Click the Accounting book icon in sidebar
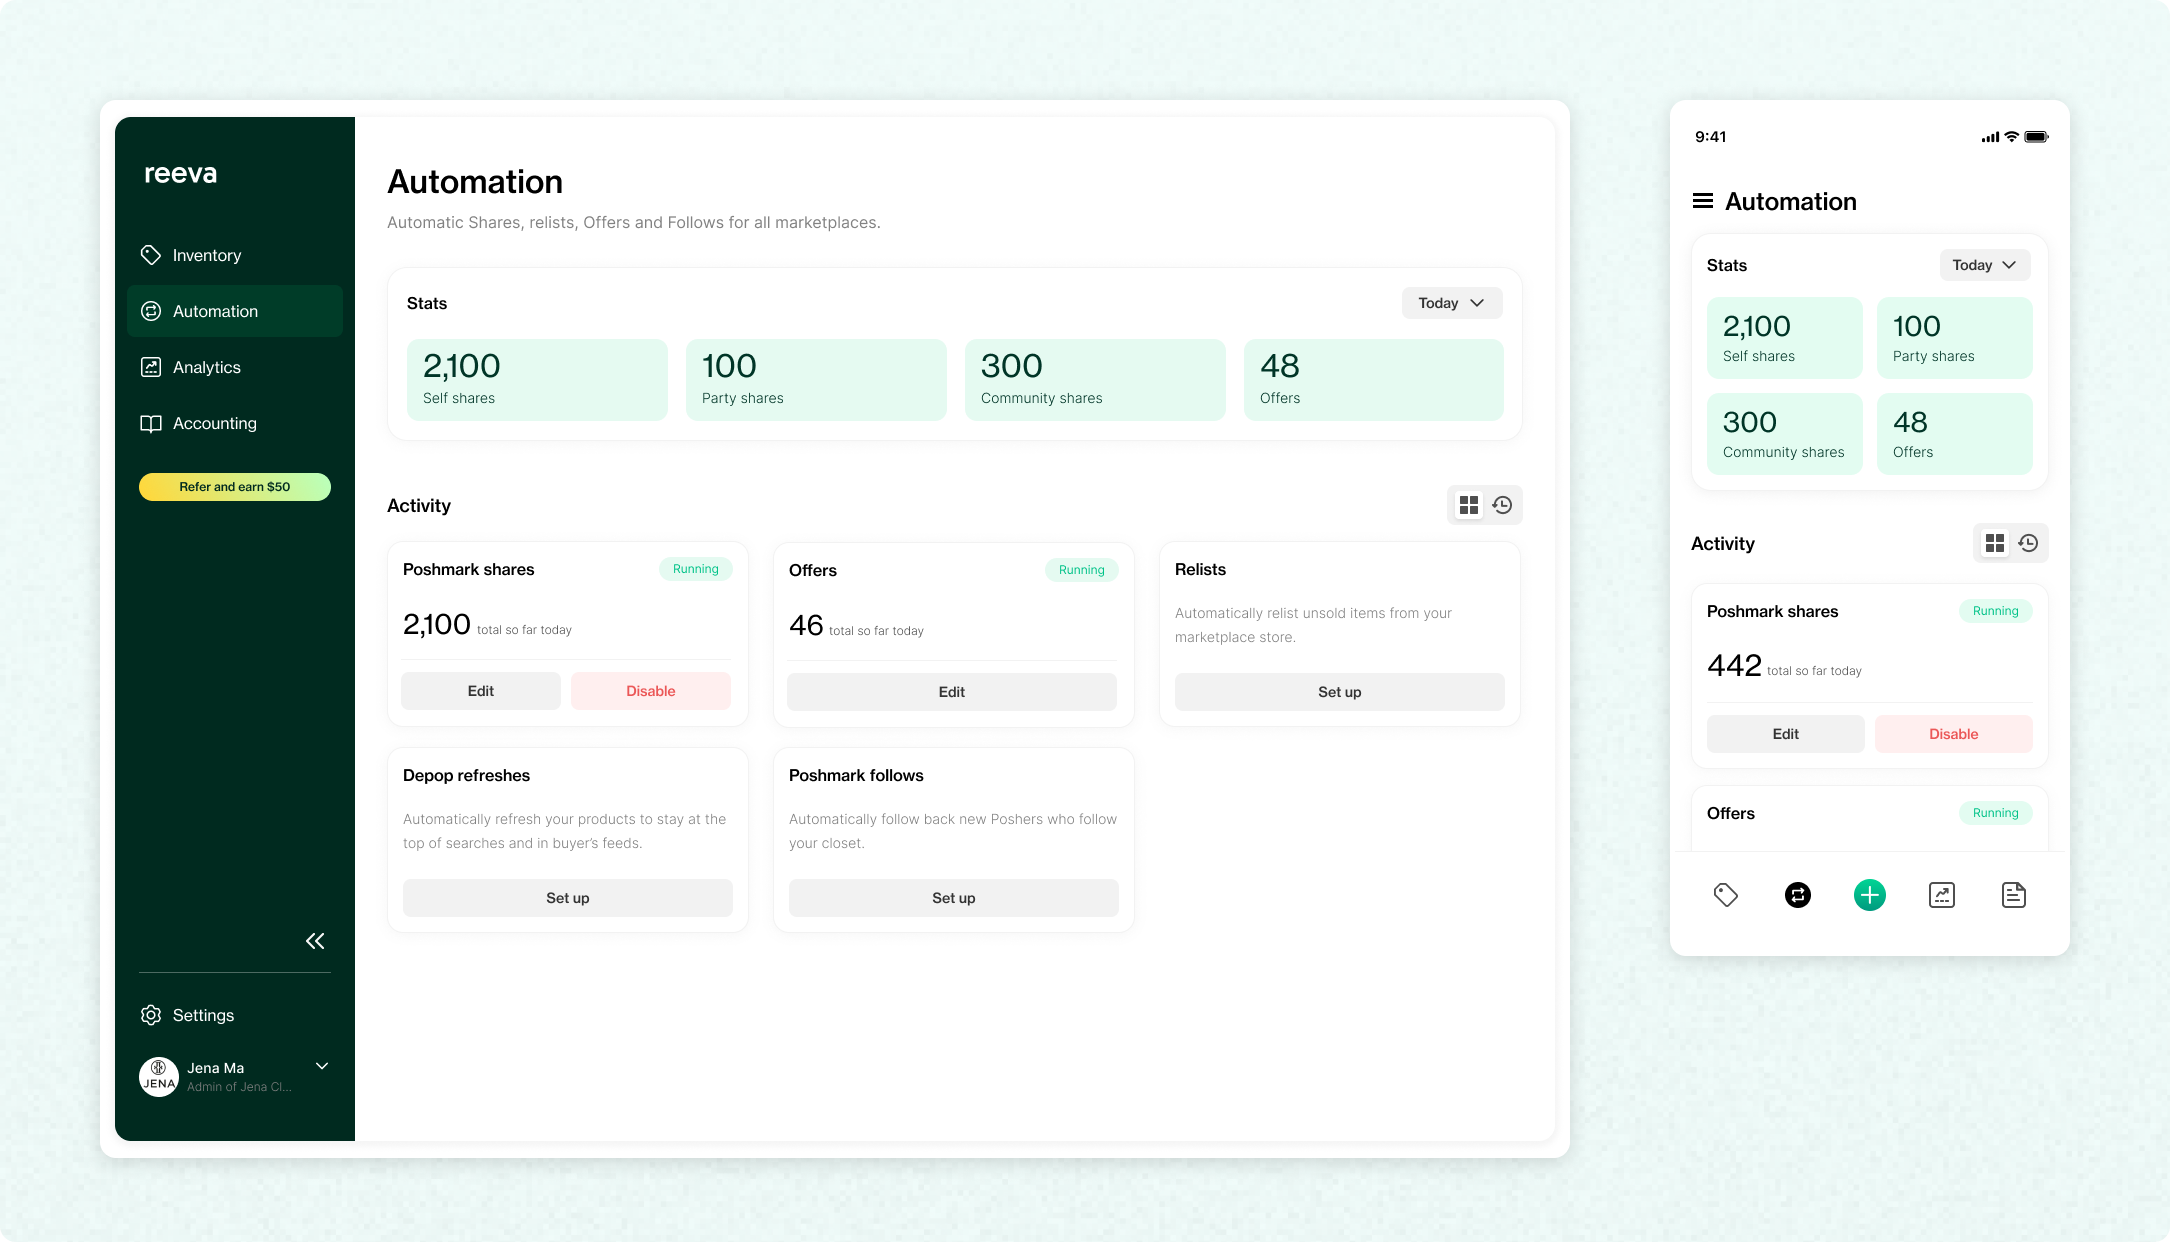The image size is (2170, 1242). pyautogui.click(x=151, y=423)
